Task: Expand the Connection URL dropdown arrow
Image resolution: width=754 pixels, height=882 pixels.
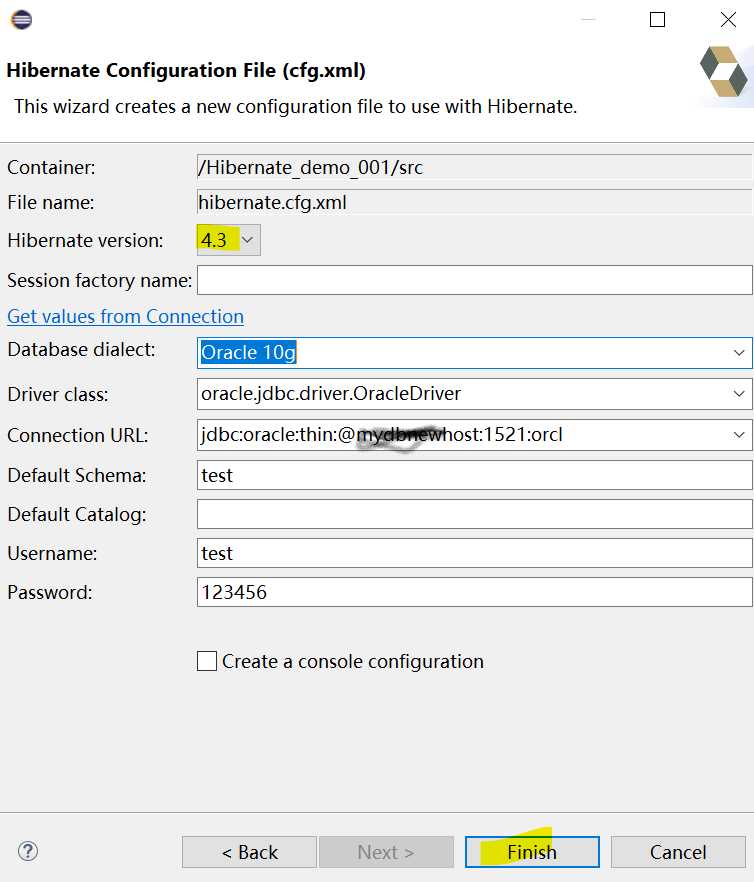Action: point(739,435)
